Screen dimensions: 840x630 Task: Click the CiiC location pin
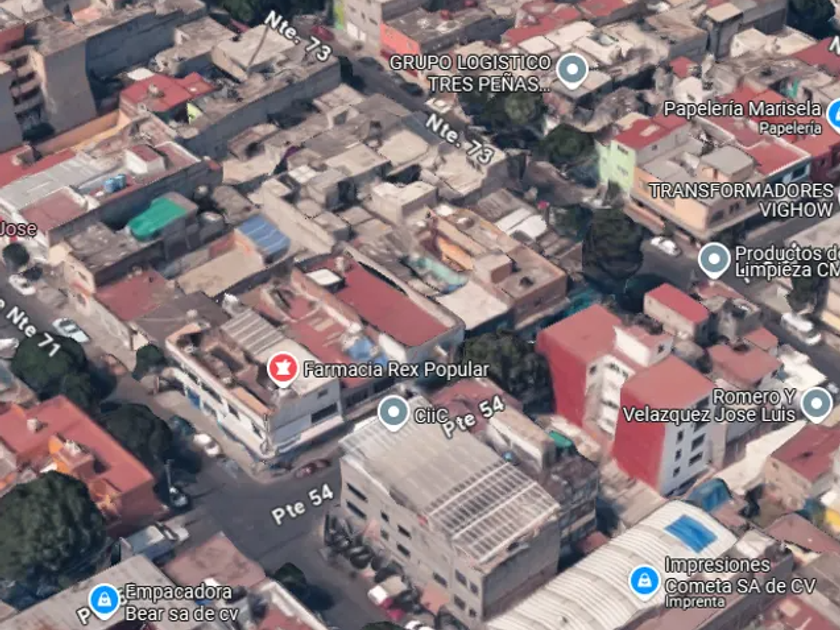(x=394, y=413)
